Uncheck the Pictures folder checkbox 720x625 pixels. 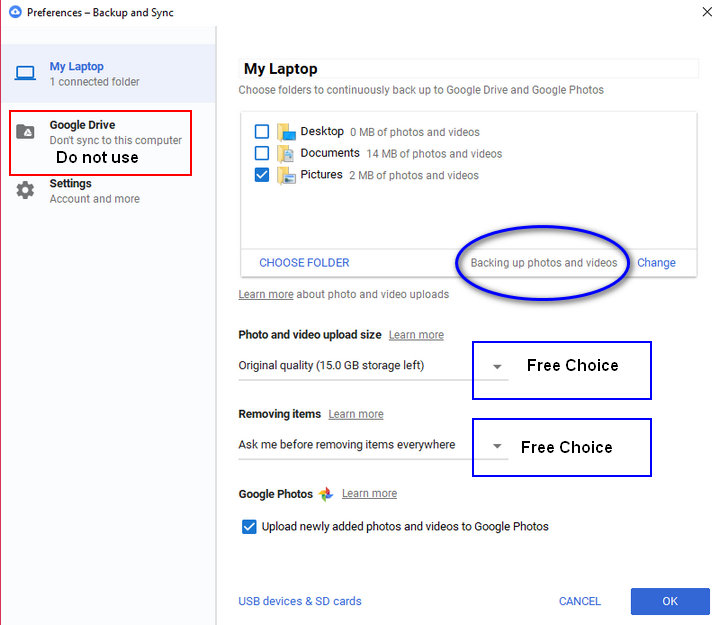coord(262,175)
